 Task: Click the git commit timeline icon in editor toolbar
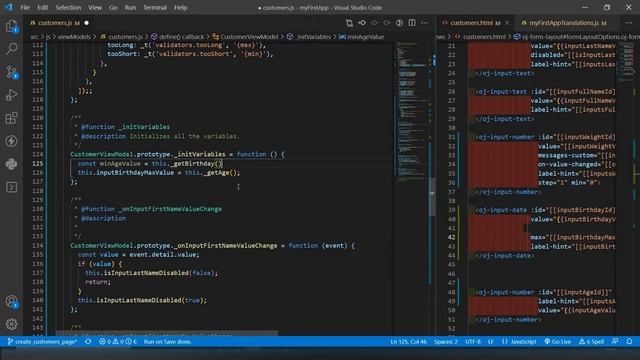362,23
